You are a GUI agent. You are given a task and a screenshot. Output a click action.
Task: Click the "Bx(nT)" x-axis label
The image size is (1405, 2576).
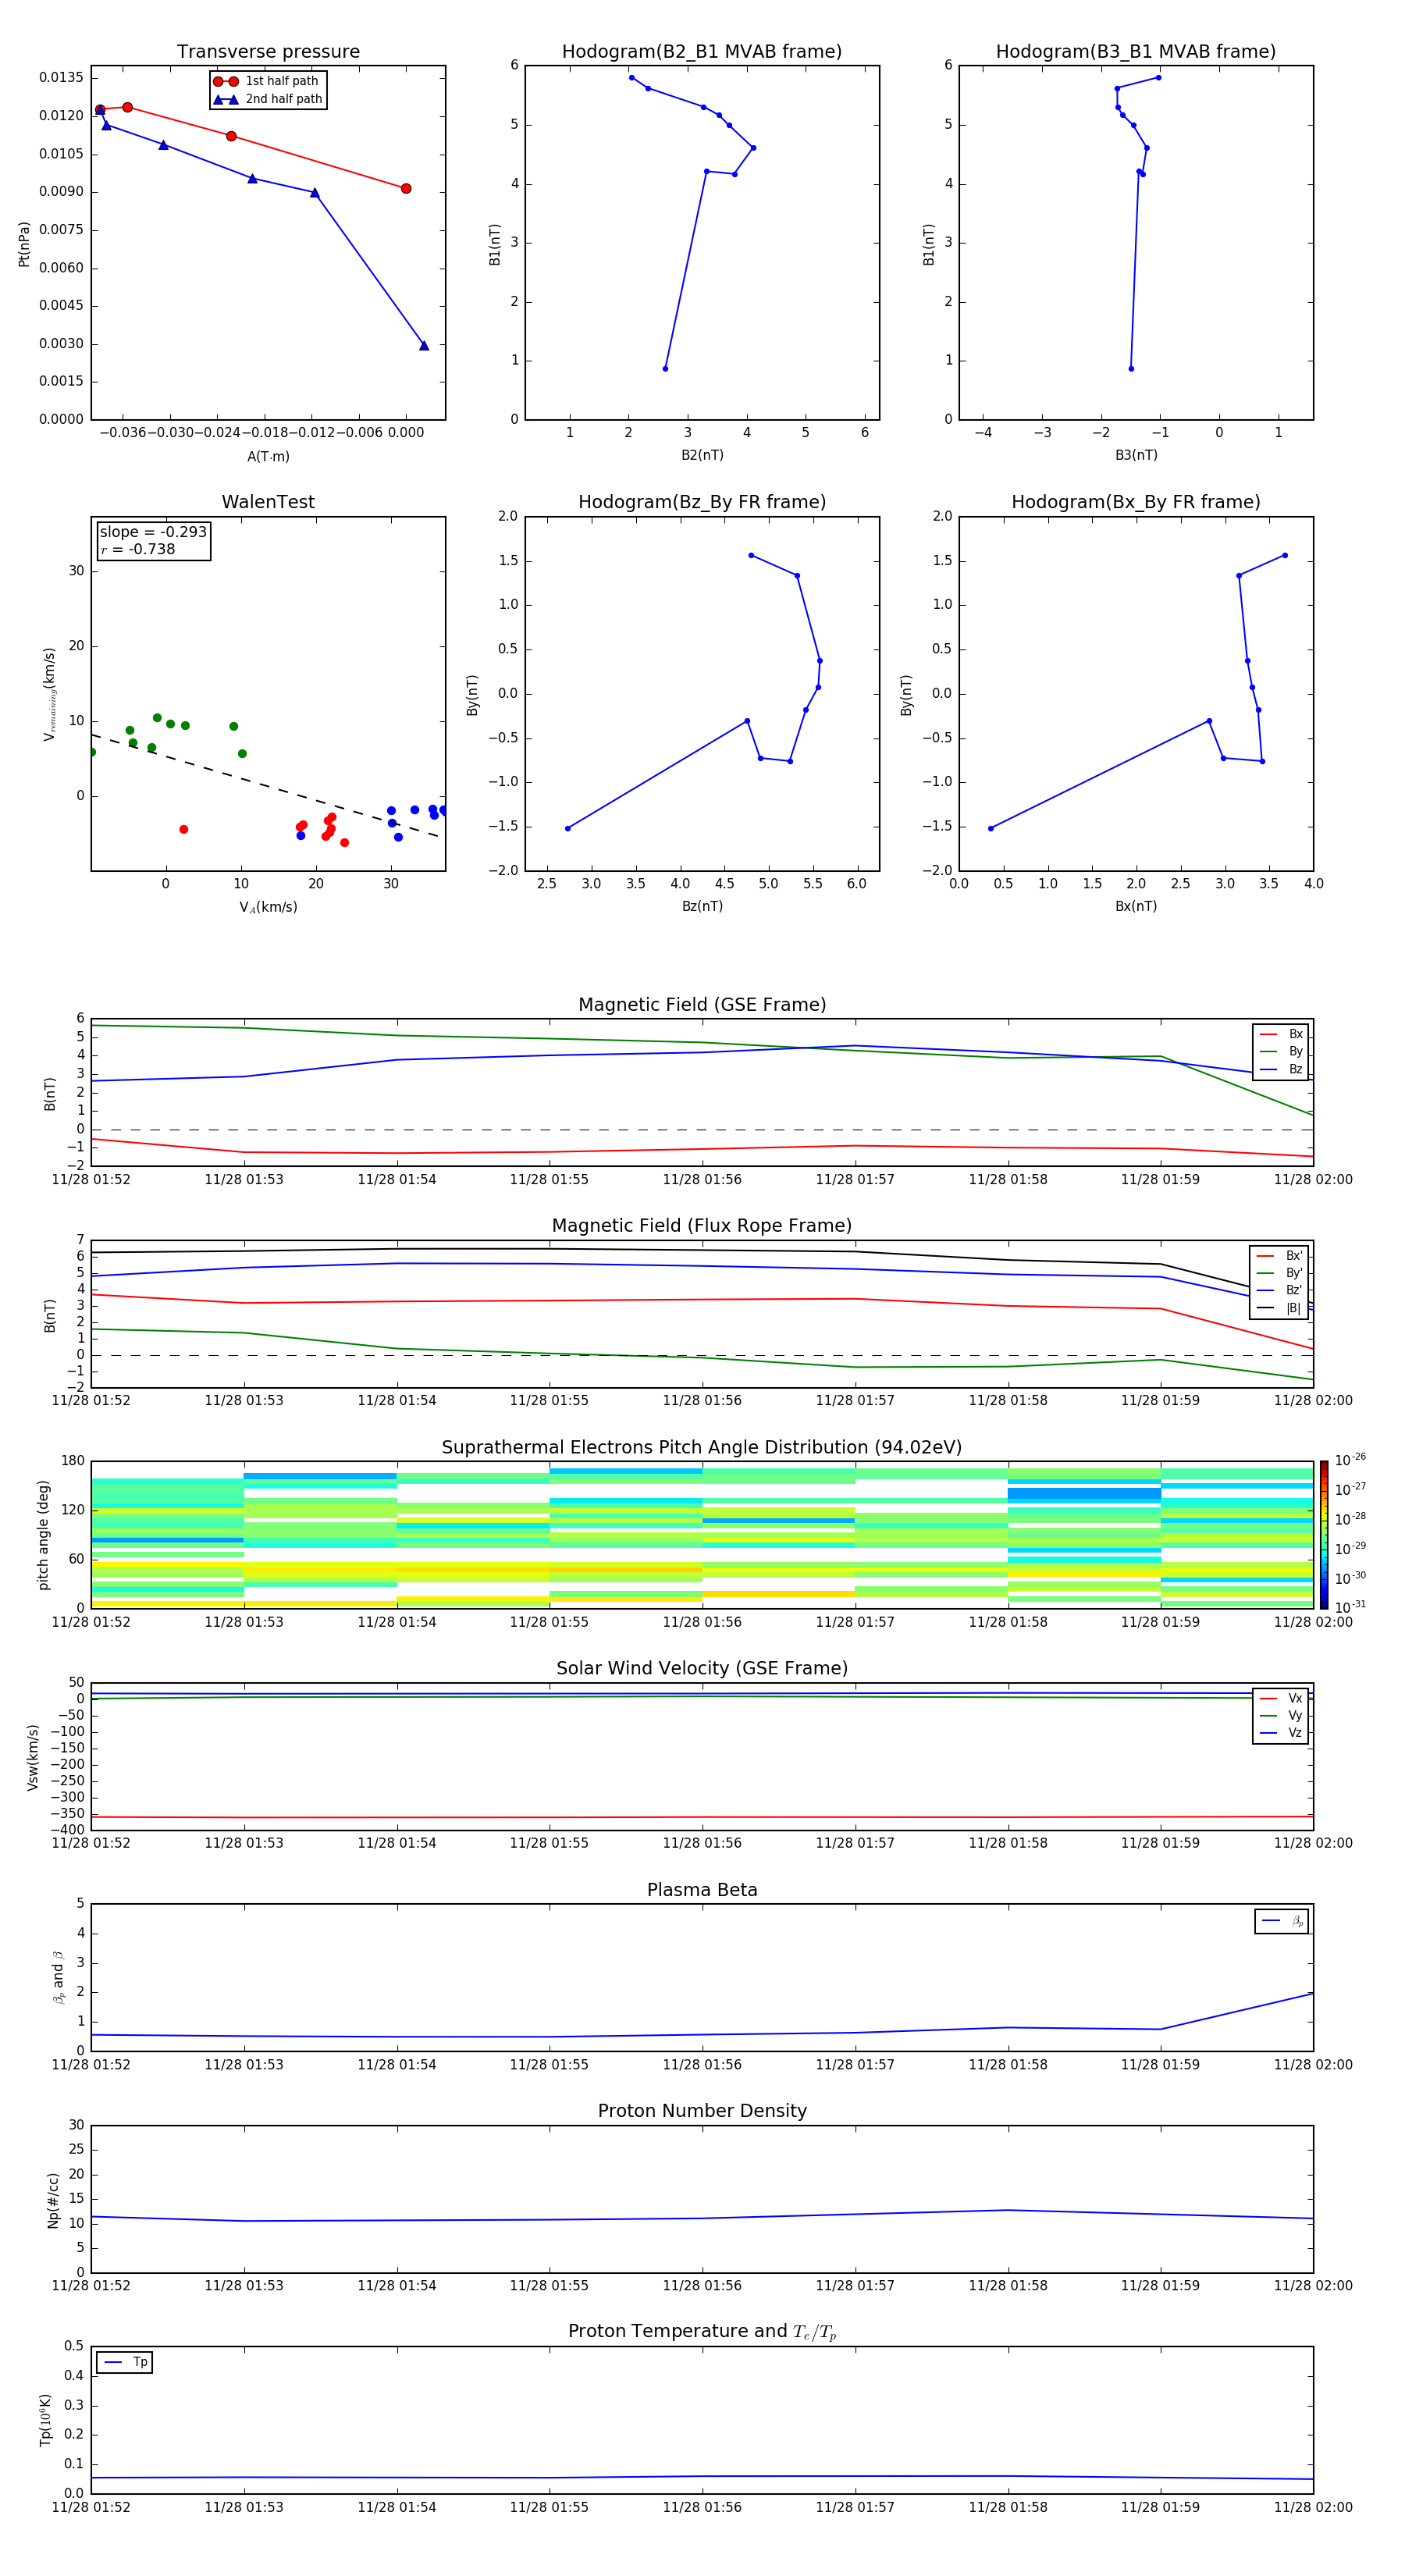click(x=1136, y=906)
